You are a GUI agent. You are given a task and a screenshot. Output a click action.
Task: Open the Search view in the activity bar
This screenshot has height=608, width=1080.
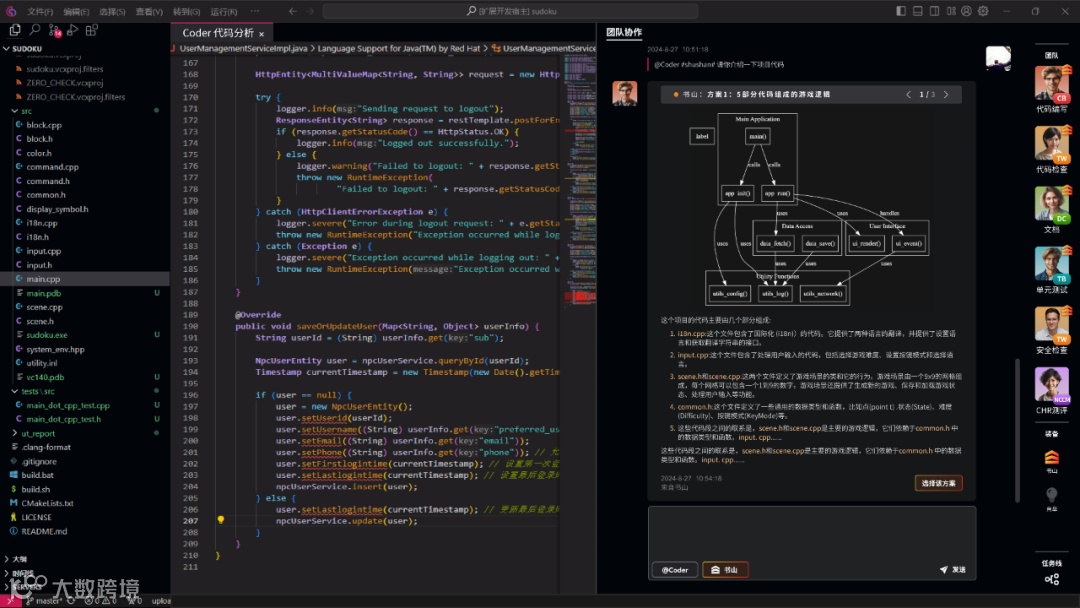point(36,30)
